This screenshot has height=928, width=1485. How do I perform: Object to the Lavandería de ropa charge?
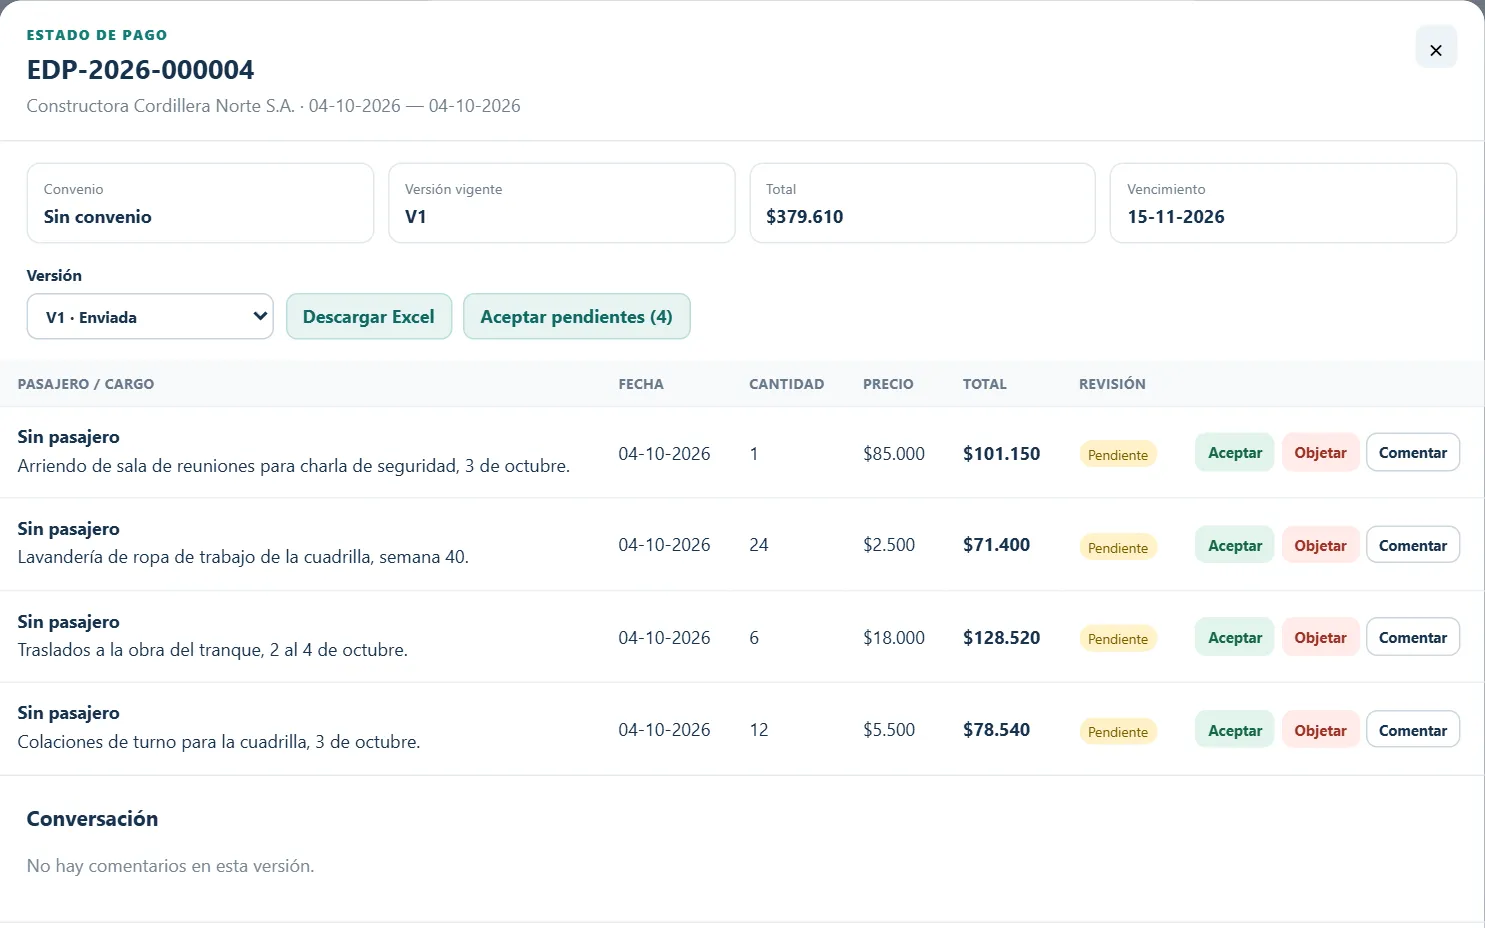click(x=1320, y=545)
